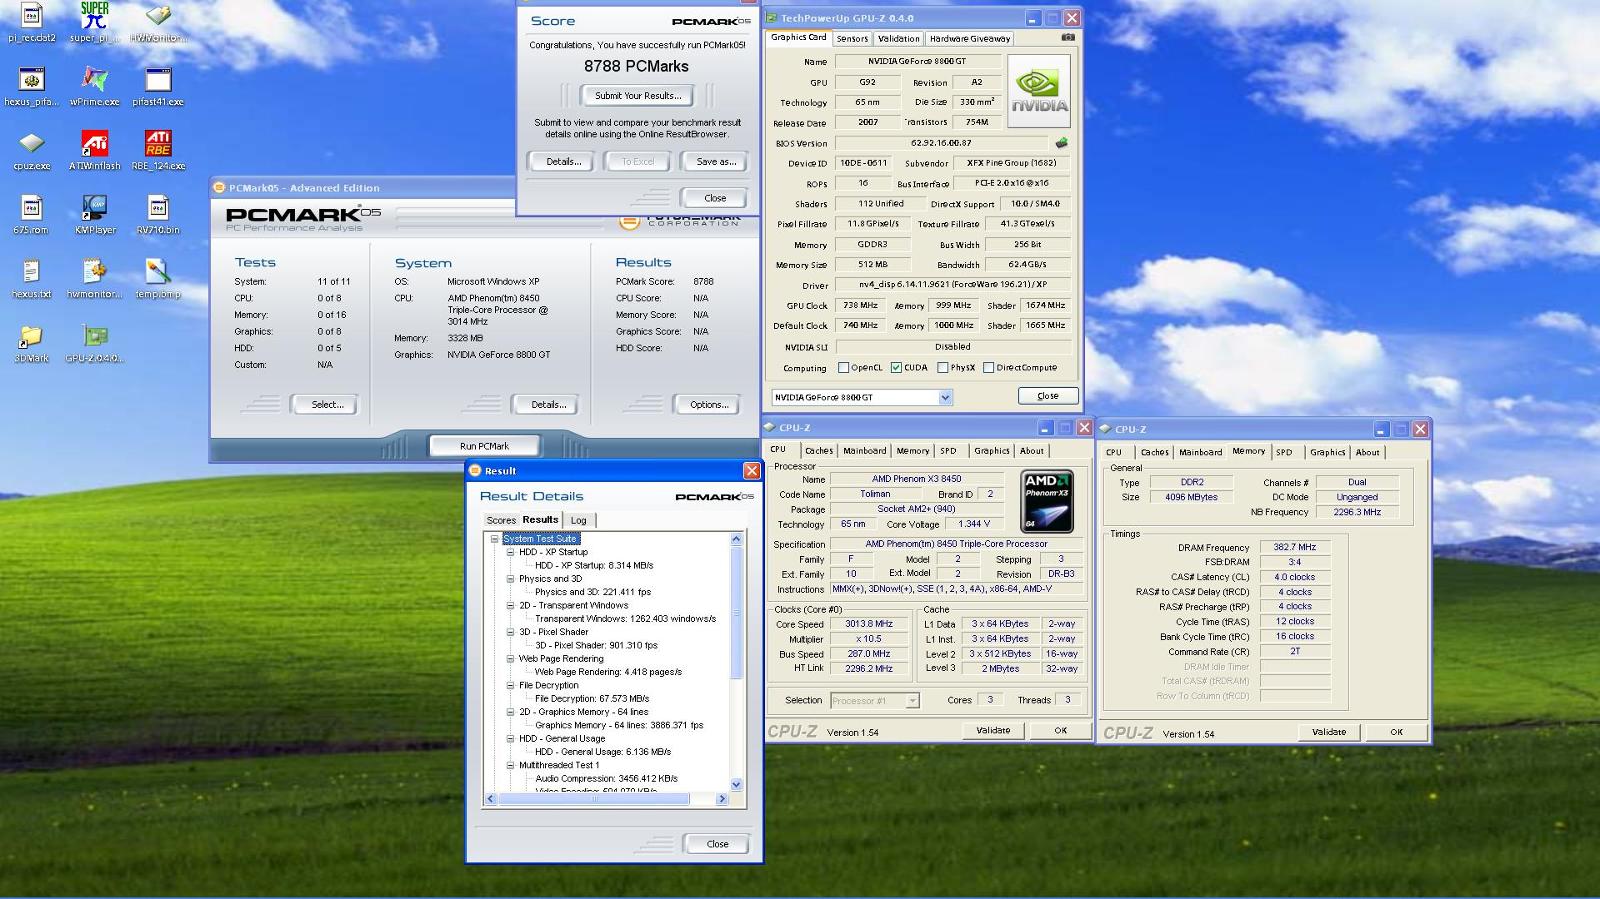The image size is (1600, 899).
Task: Click the Result tree horizontal scrollbar thumb
Action: [594, 799]
